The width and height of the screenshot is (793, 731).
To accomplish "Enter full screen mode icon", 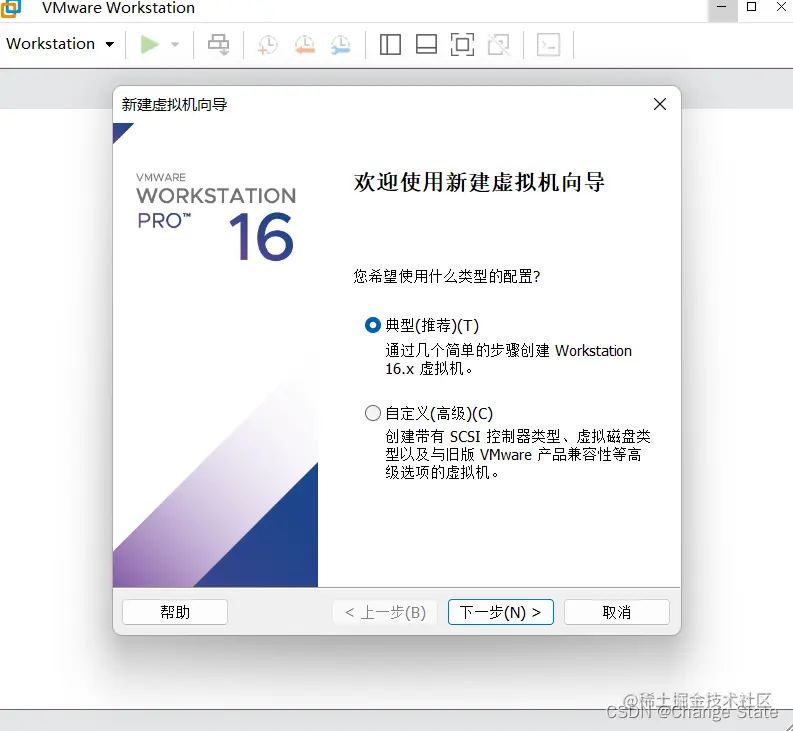I will click(462, 45).
